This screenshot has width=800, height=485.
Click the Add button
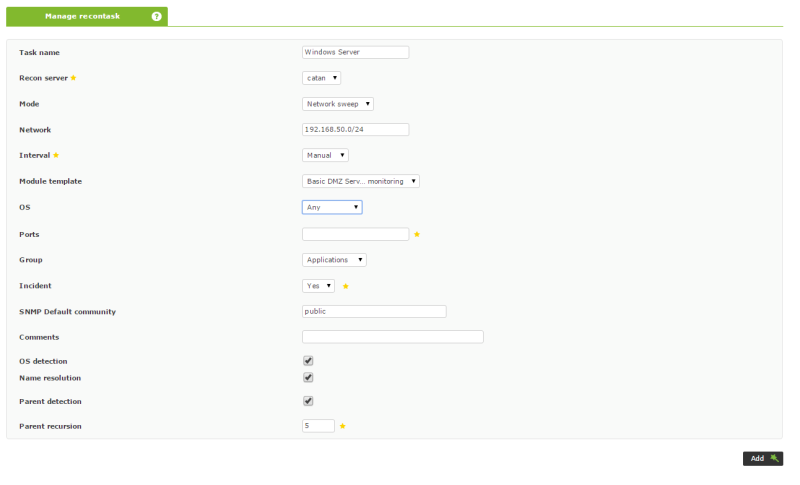click(763, 458)
